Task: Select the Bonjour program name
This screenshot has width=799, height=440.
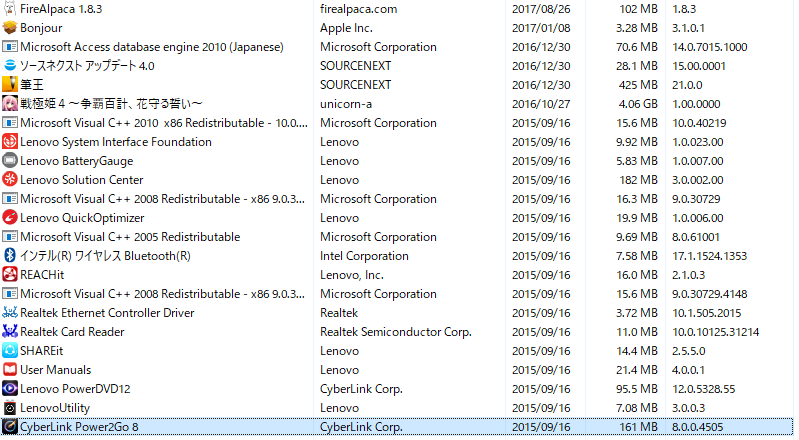Action: [x=41, y=28]
